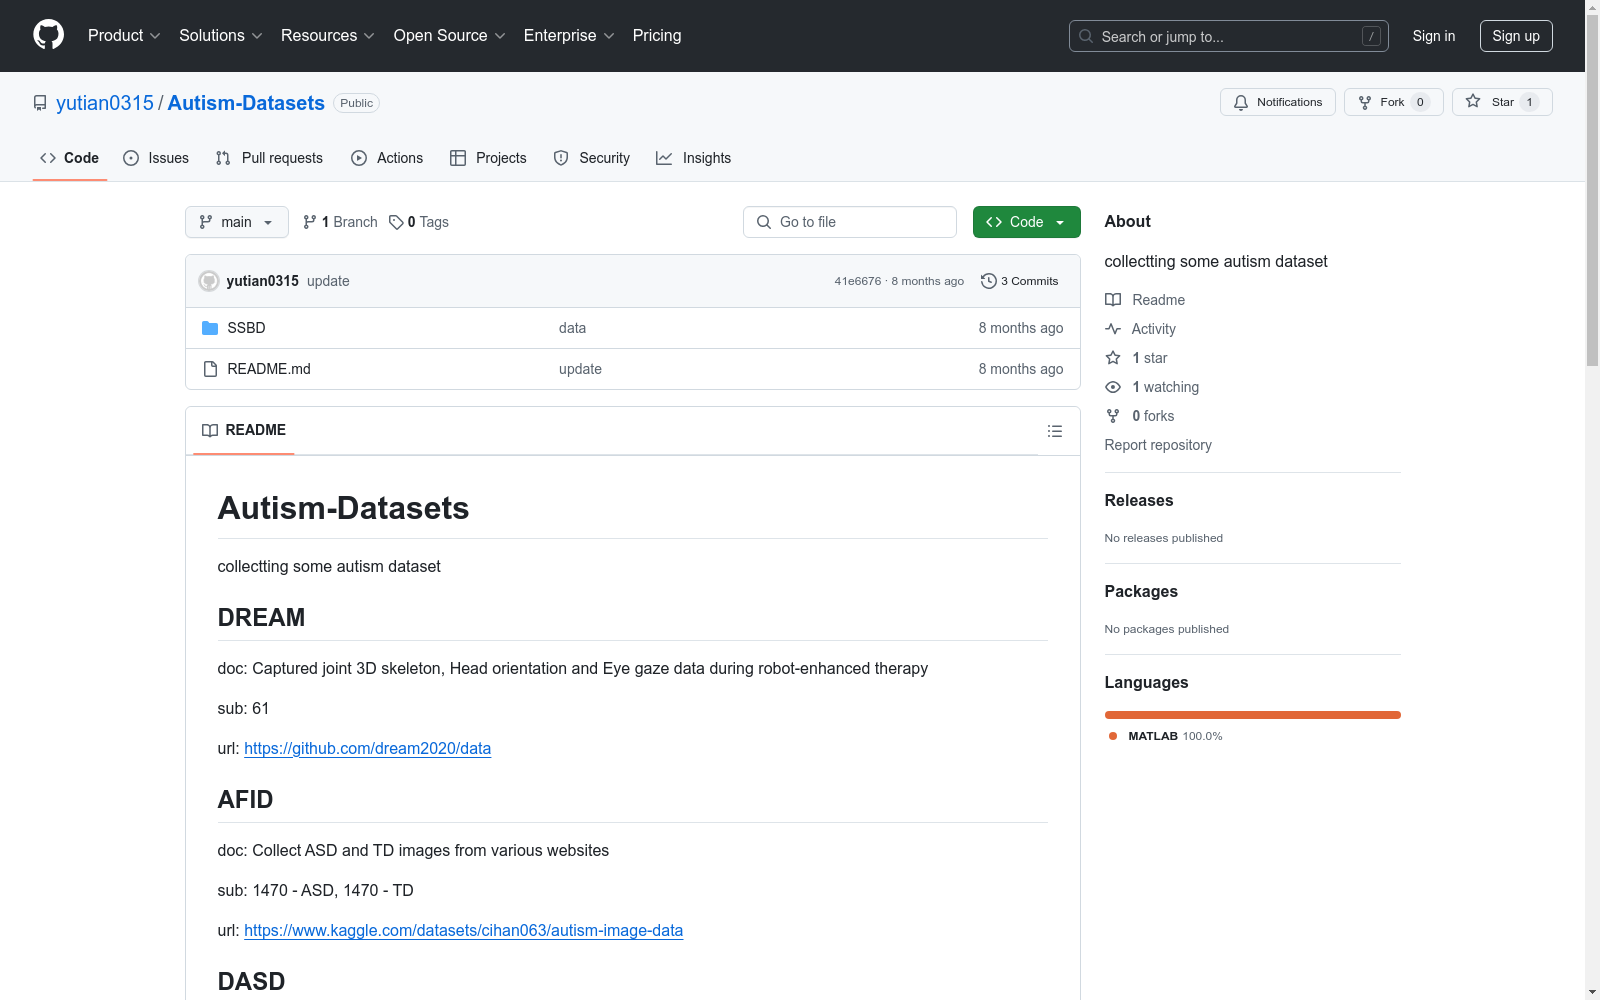Focus the Search or jump to field
This screenshot has height=1000, width=1600.
(1228, 36)
